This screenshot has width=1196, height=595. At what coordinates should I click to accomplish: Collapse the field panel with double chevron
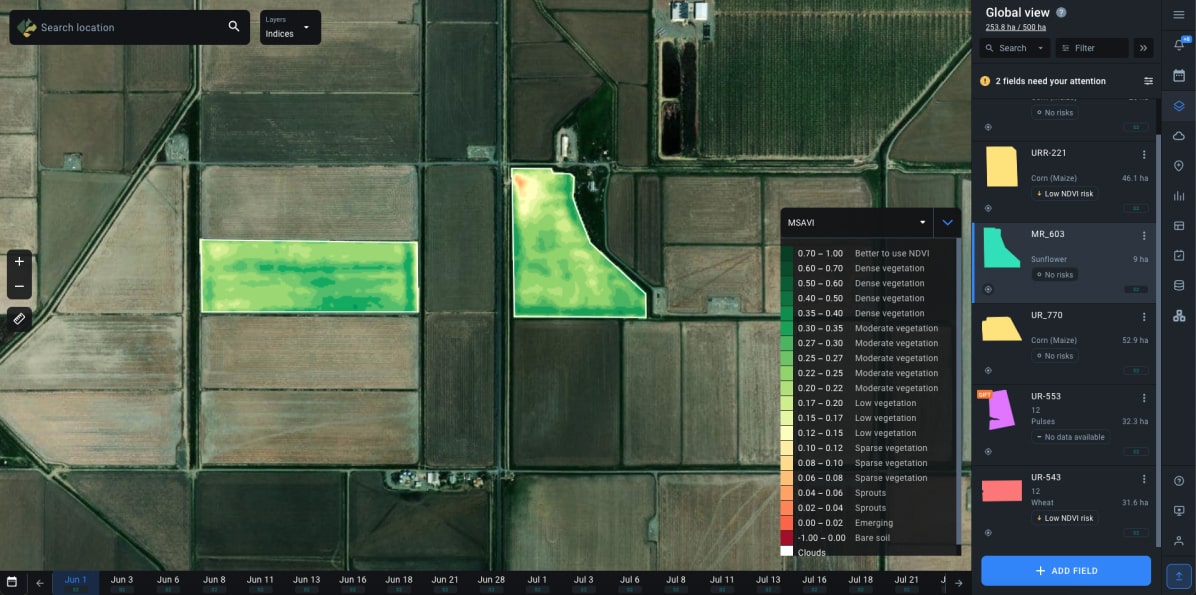pyautogui.click(x=1143, y=48)
